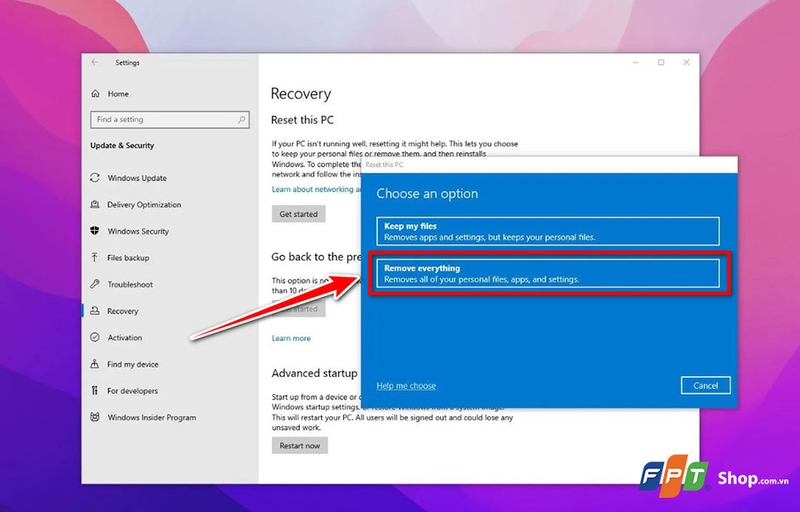The width and height of the screenshot is (800, 512).
Task: Click the Delivery Optimization icon
Action: pyautogui.click(x=95, y=204)
